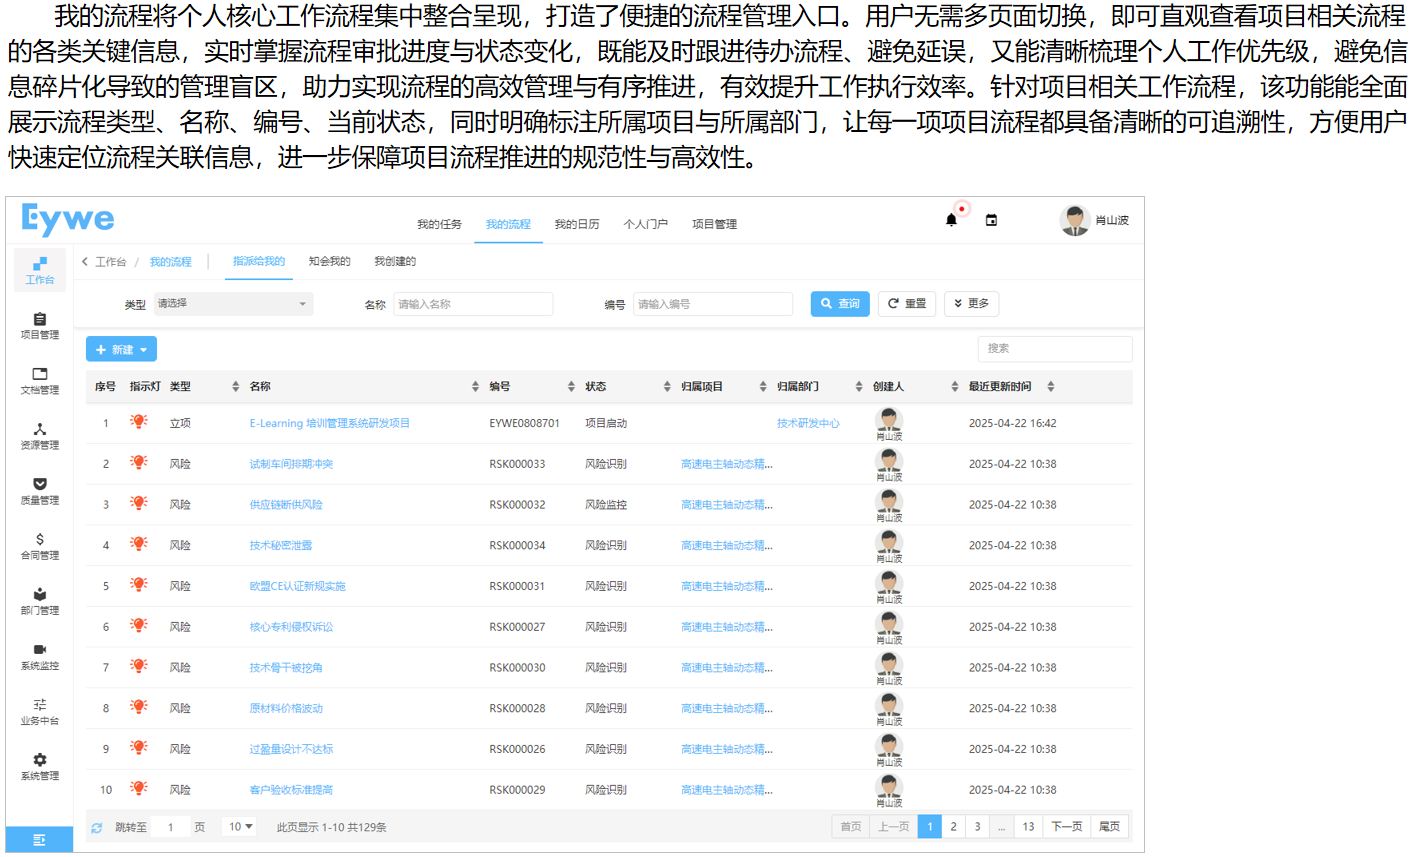This screenshot has height=857, width=1413.
Task: Open 系统监控 in the sidebar
Action: [x=39, y=655]
